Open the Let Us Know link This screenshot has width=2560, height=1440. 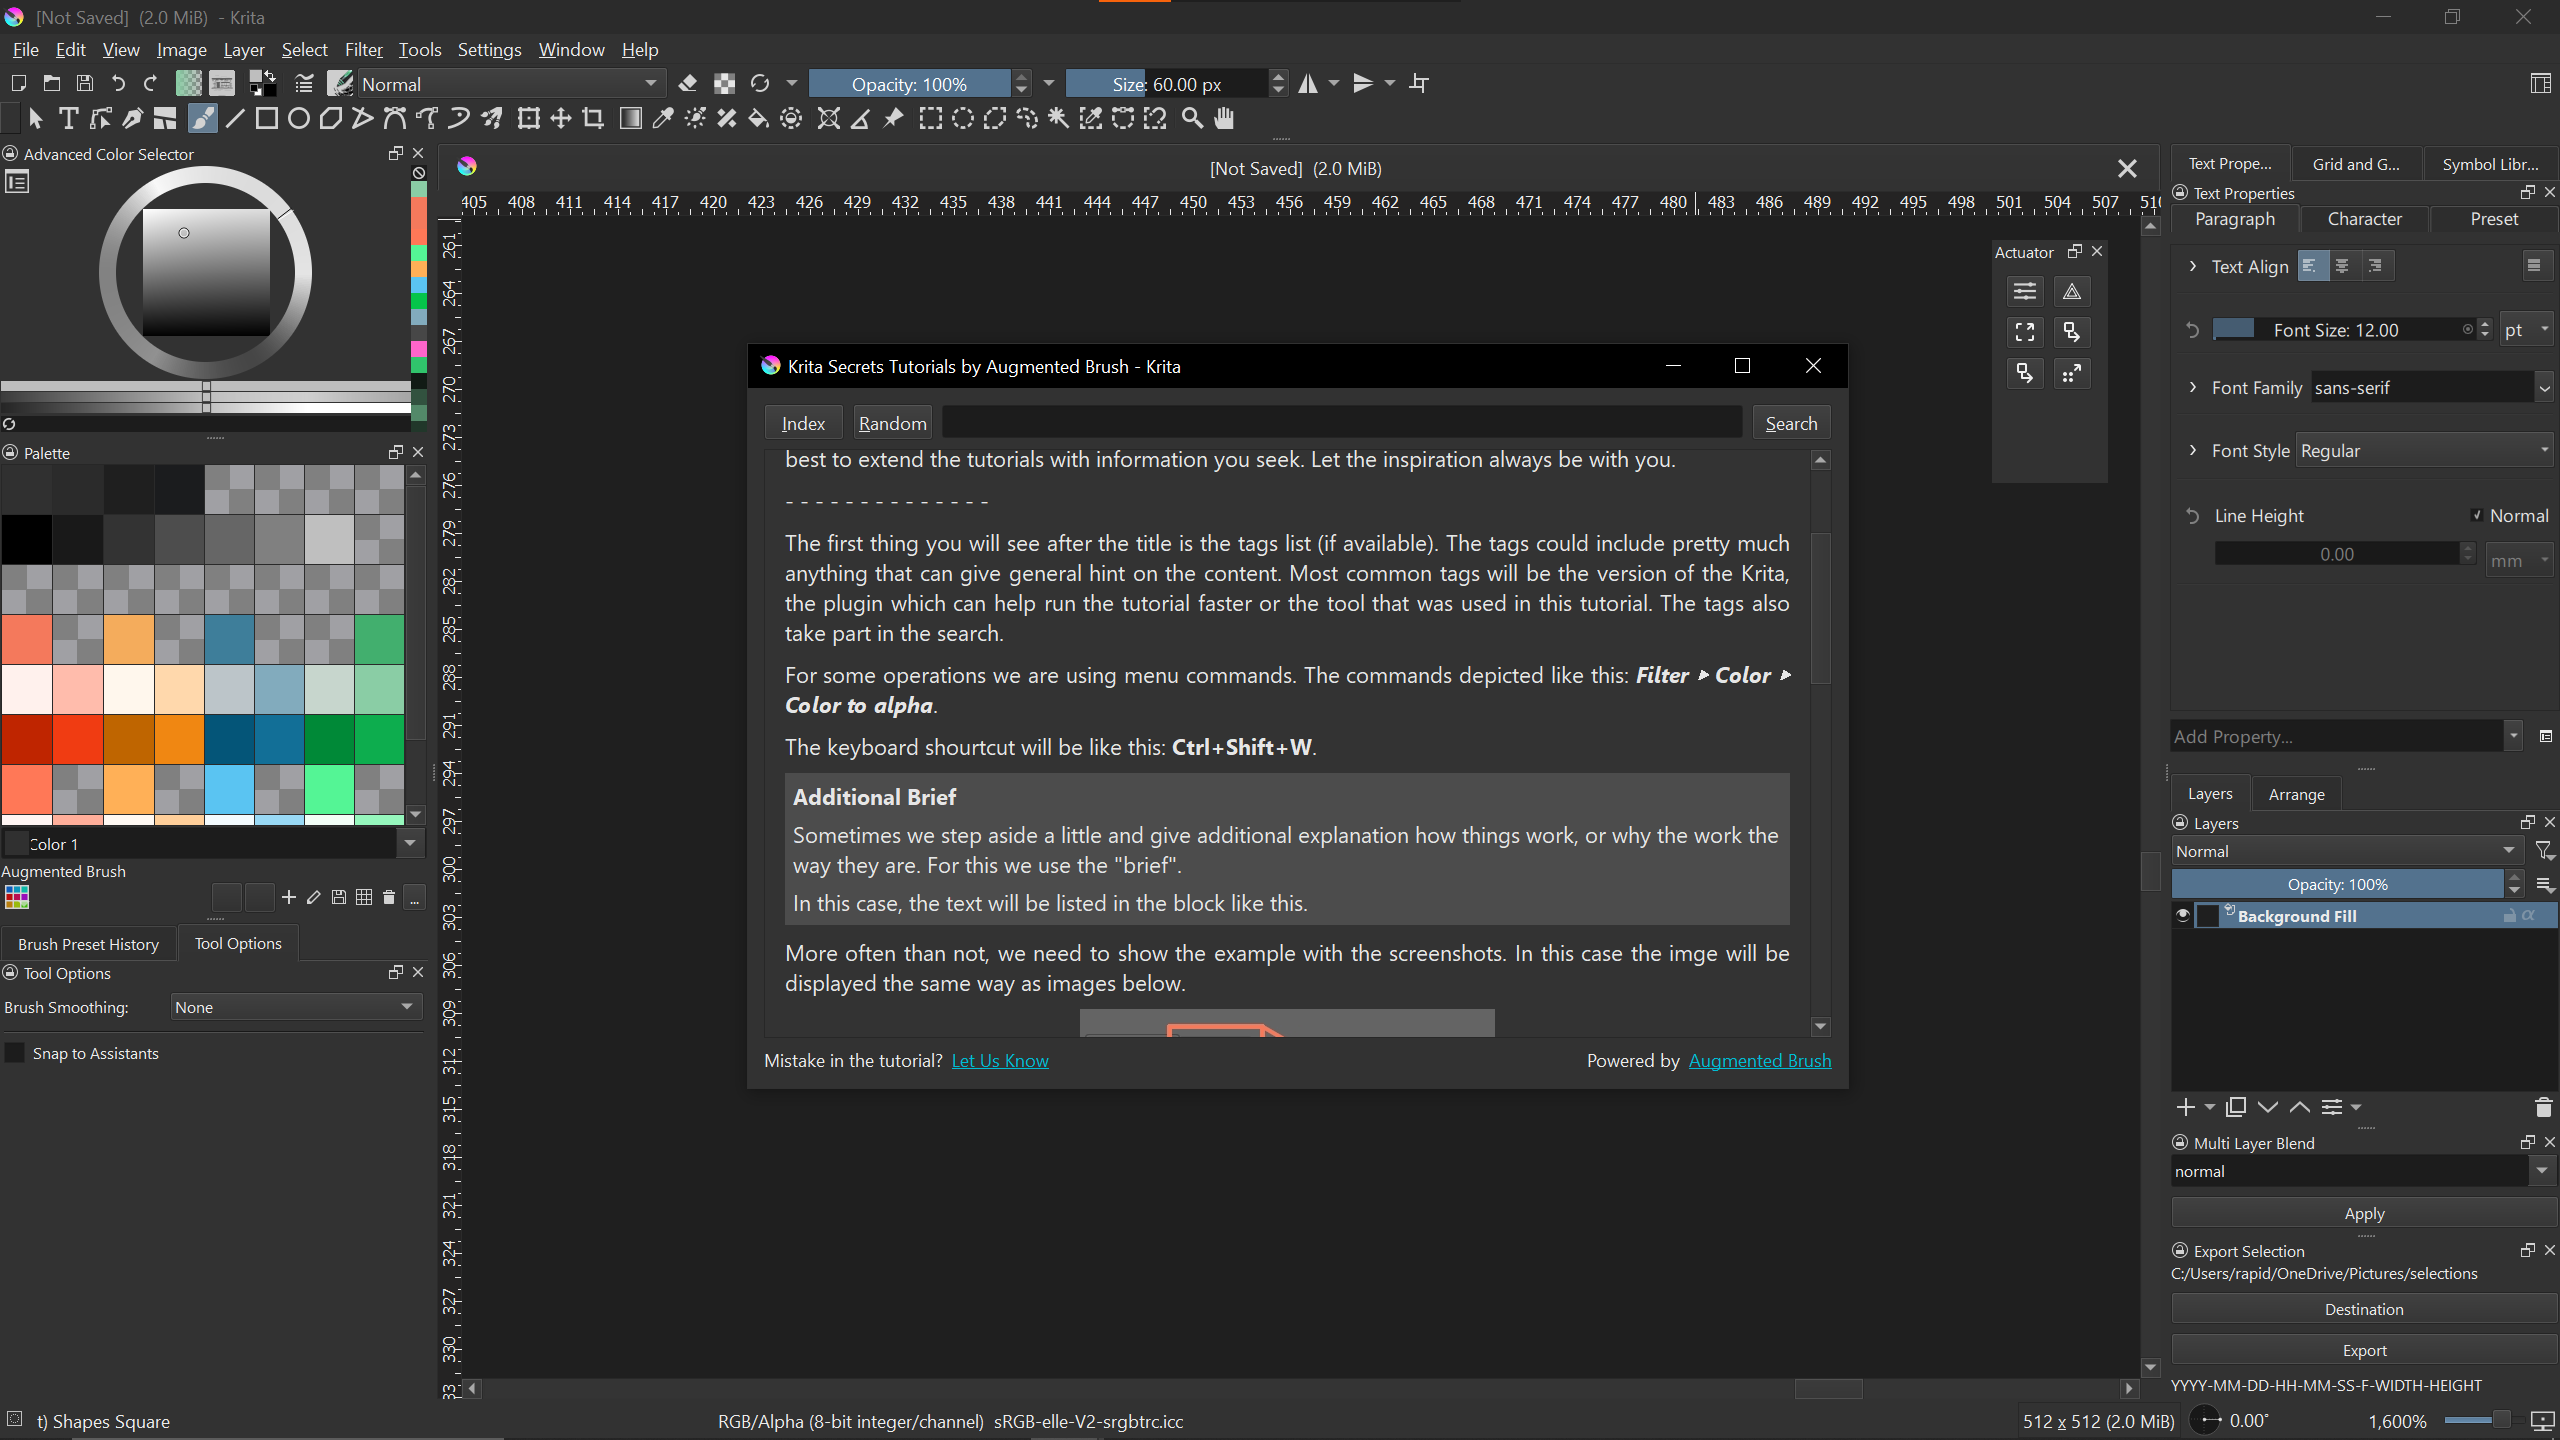999,1061
